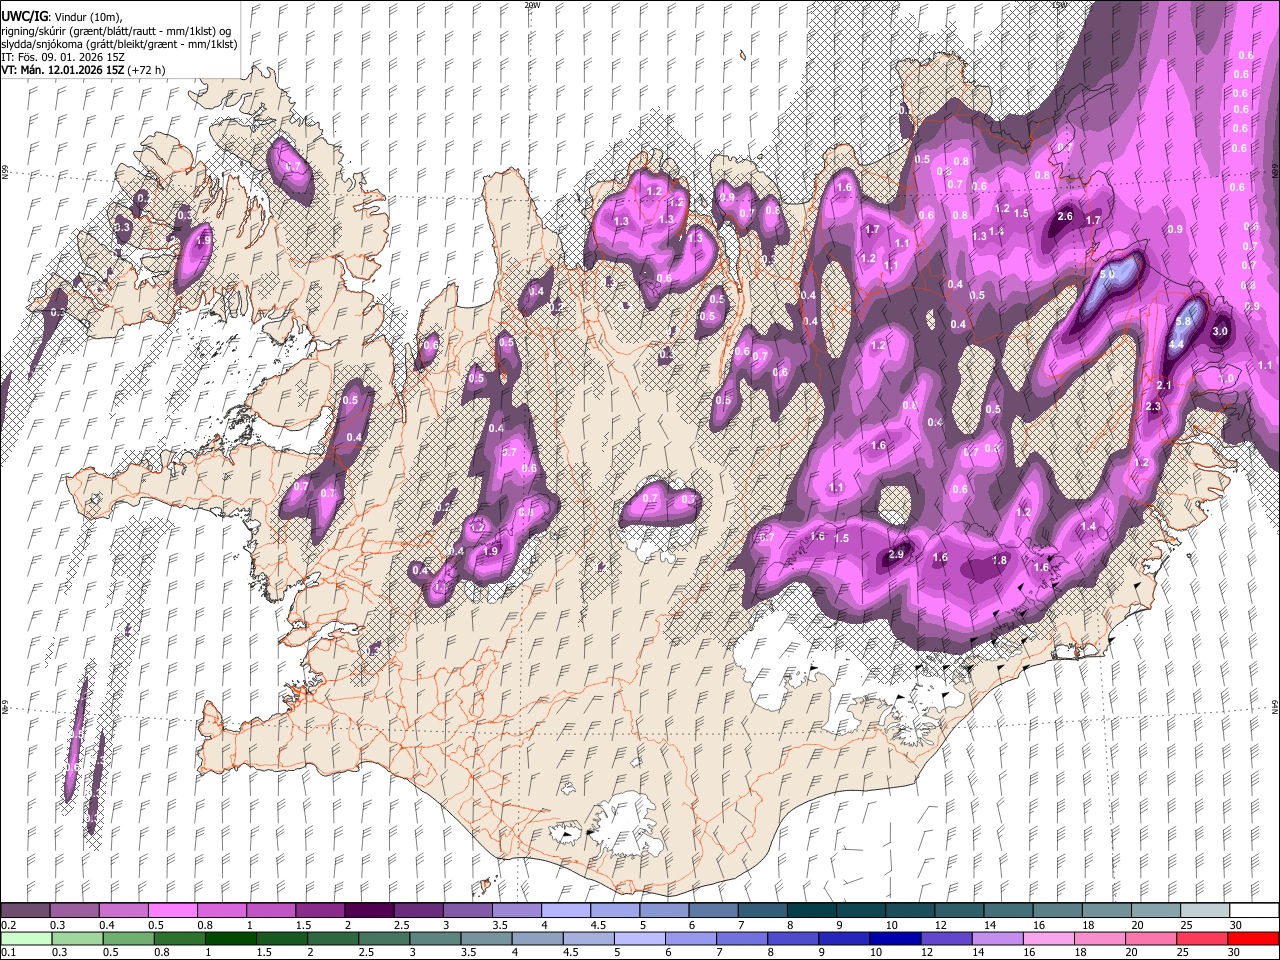1280x960 pixels.
Task: Click the '3.0' snowfall value near the east coast
Action: click(x=1220, y=331)
